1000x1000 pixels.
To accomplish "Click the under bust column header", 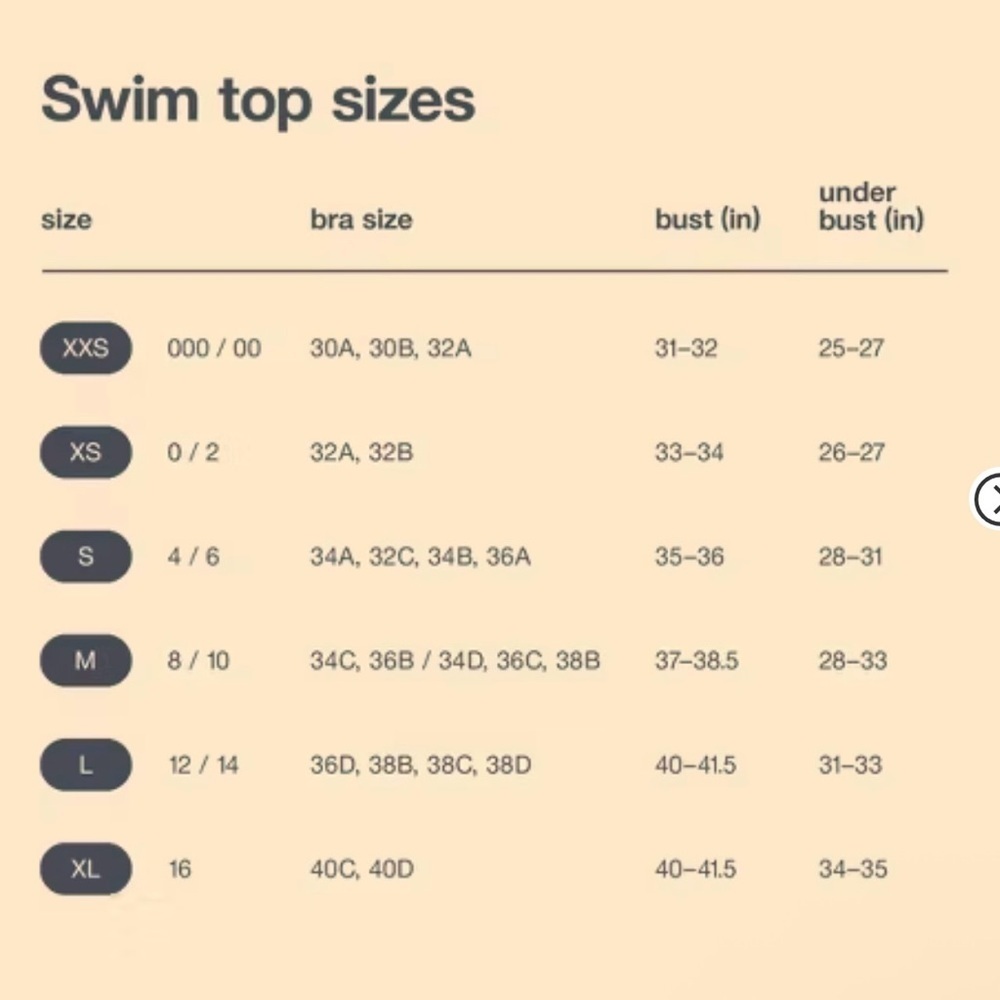I will coord(870,206).
